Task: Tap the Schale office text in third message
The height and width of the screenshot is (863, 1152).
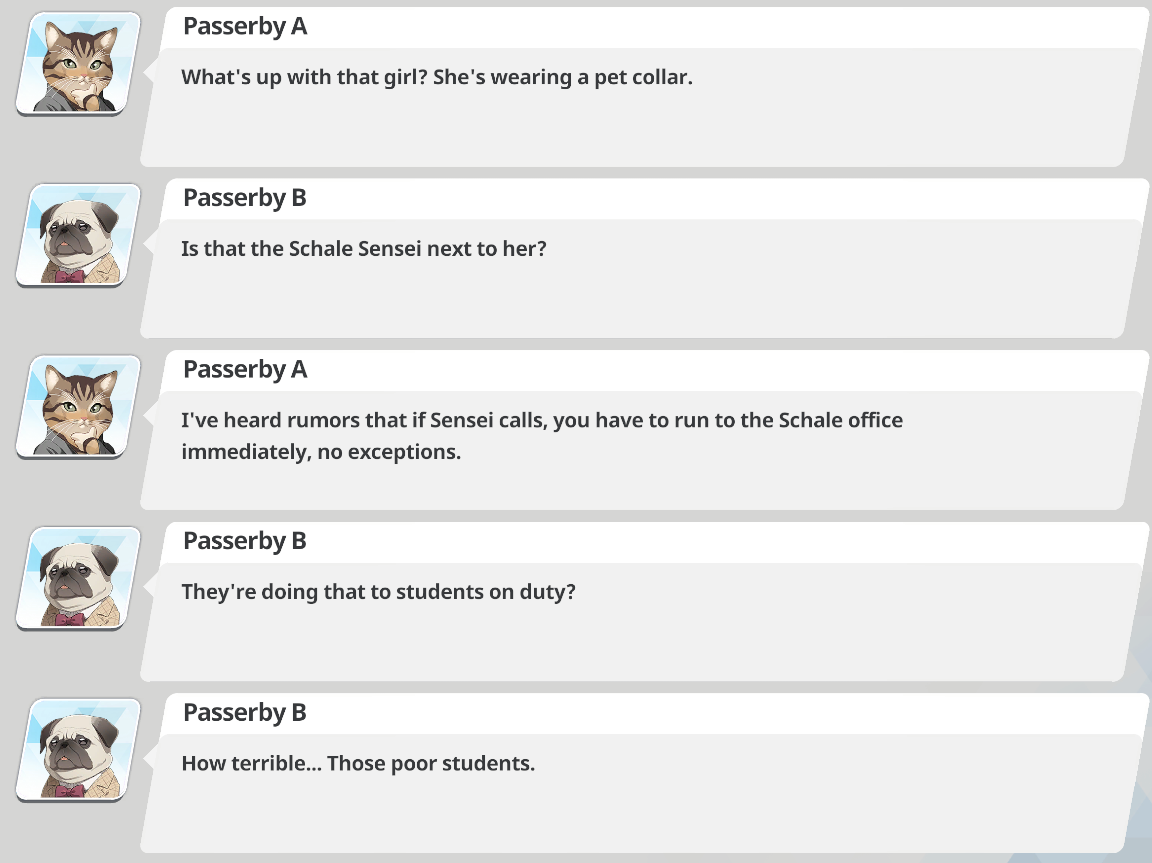Action: tap(840, 420)
